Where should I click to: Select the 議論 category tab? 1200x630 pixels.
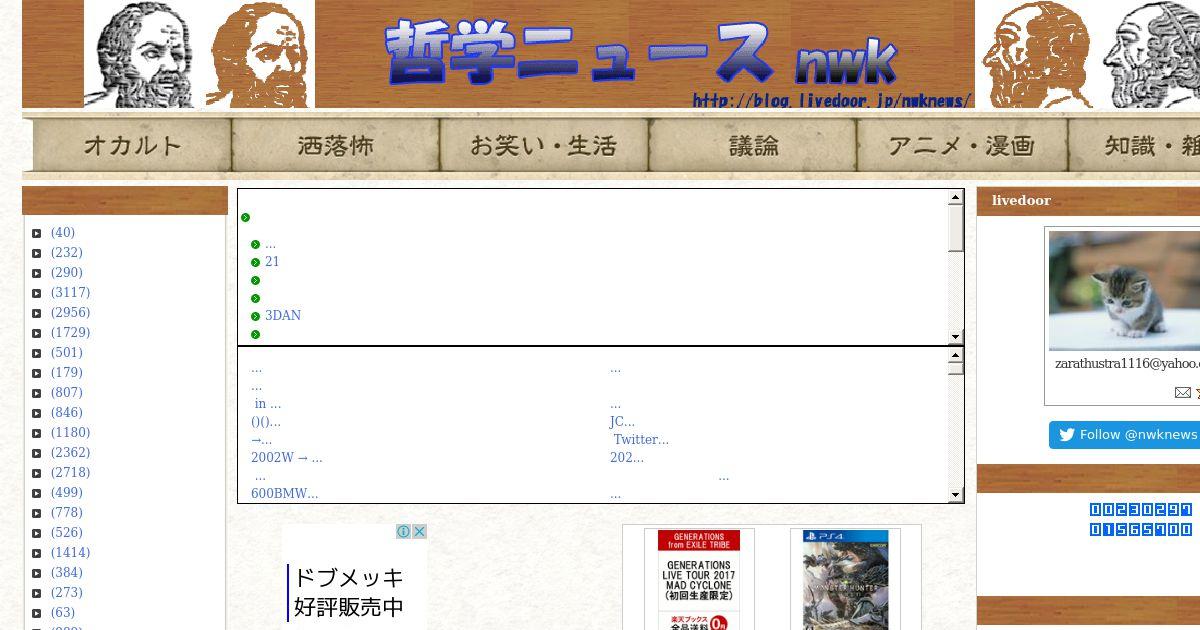coord(753,146)
